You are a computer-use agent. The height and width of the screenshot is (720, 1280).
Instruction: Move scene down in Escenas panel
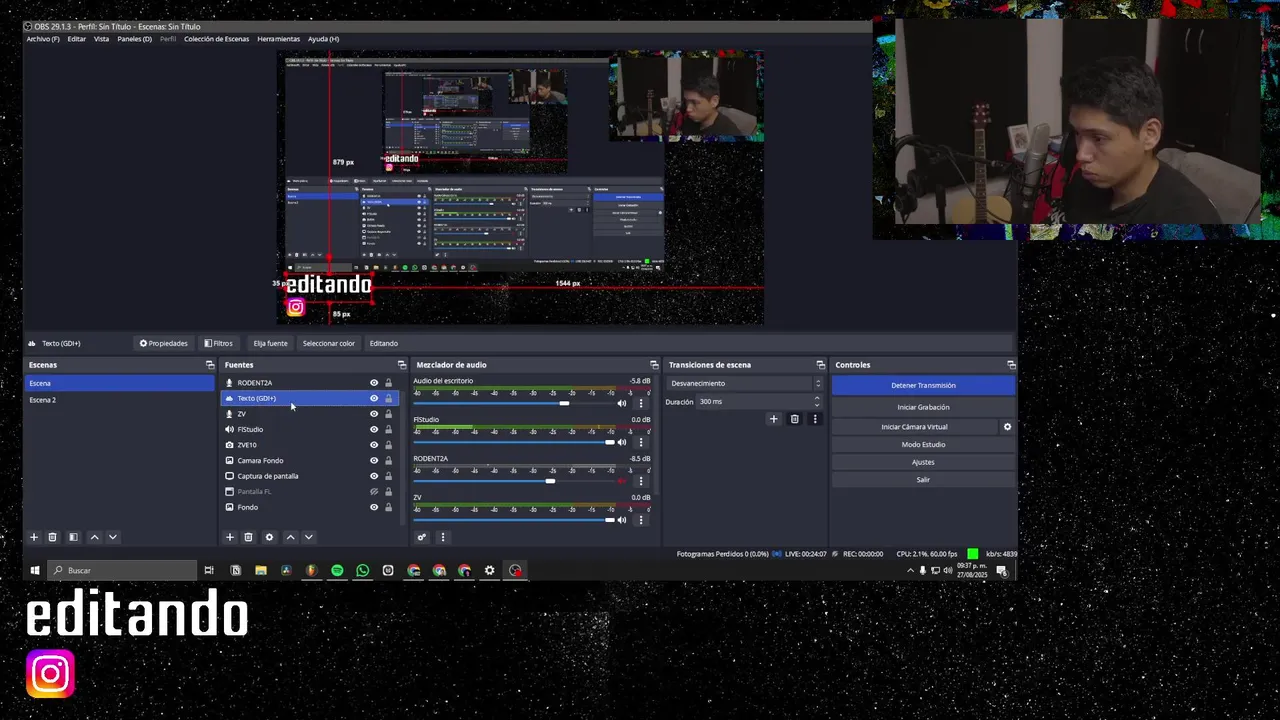click(x=113, y=537)
